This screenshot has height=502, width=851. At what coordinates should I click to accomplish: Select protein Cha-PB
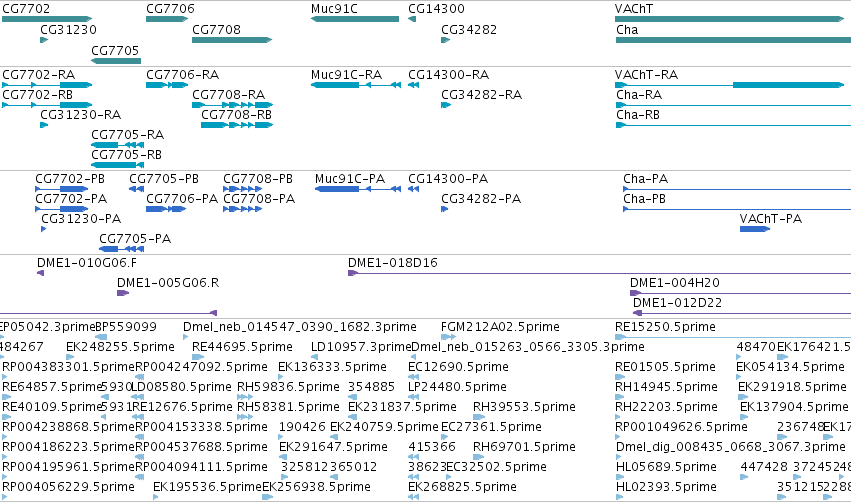[x=737, y=209]
